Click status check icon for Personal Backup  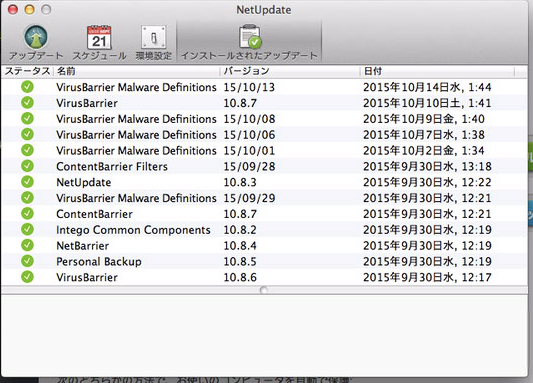click(27, 261)
